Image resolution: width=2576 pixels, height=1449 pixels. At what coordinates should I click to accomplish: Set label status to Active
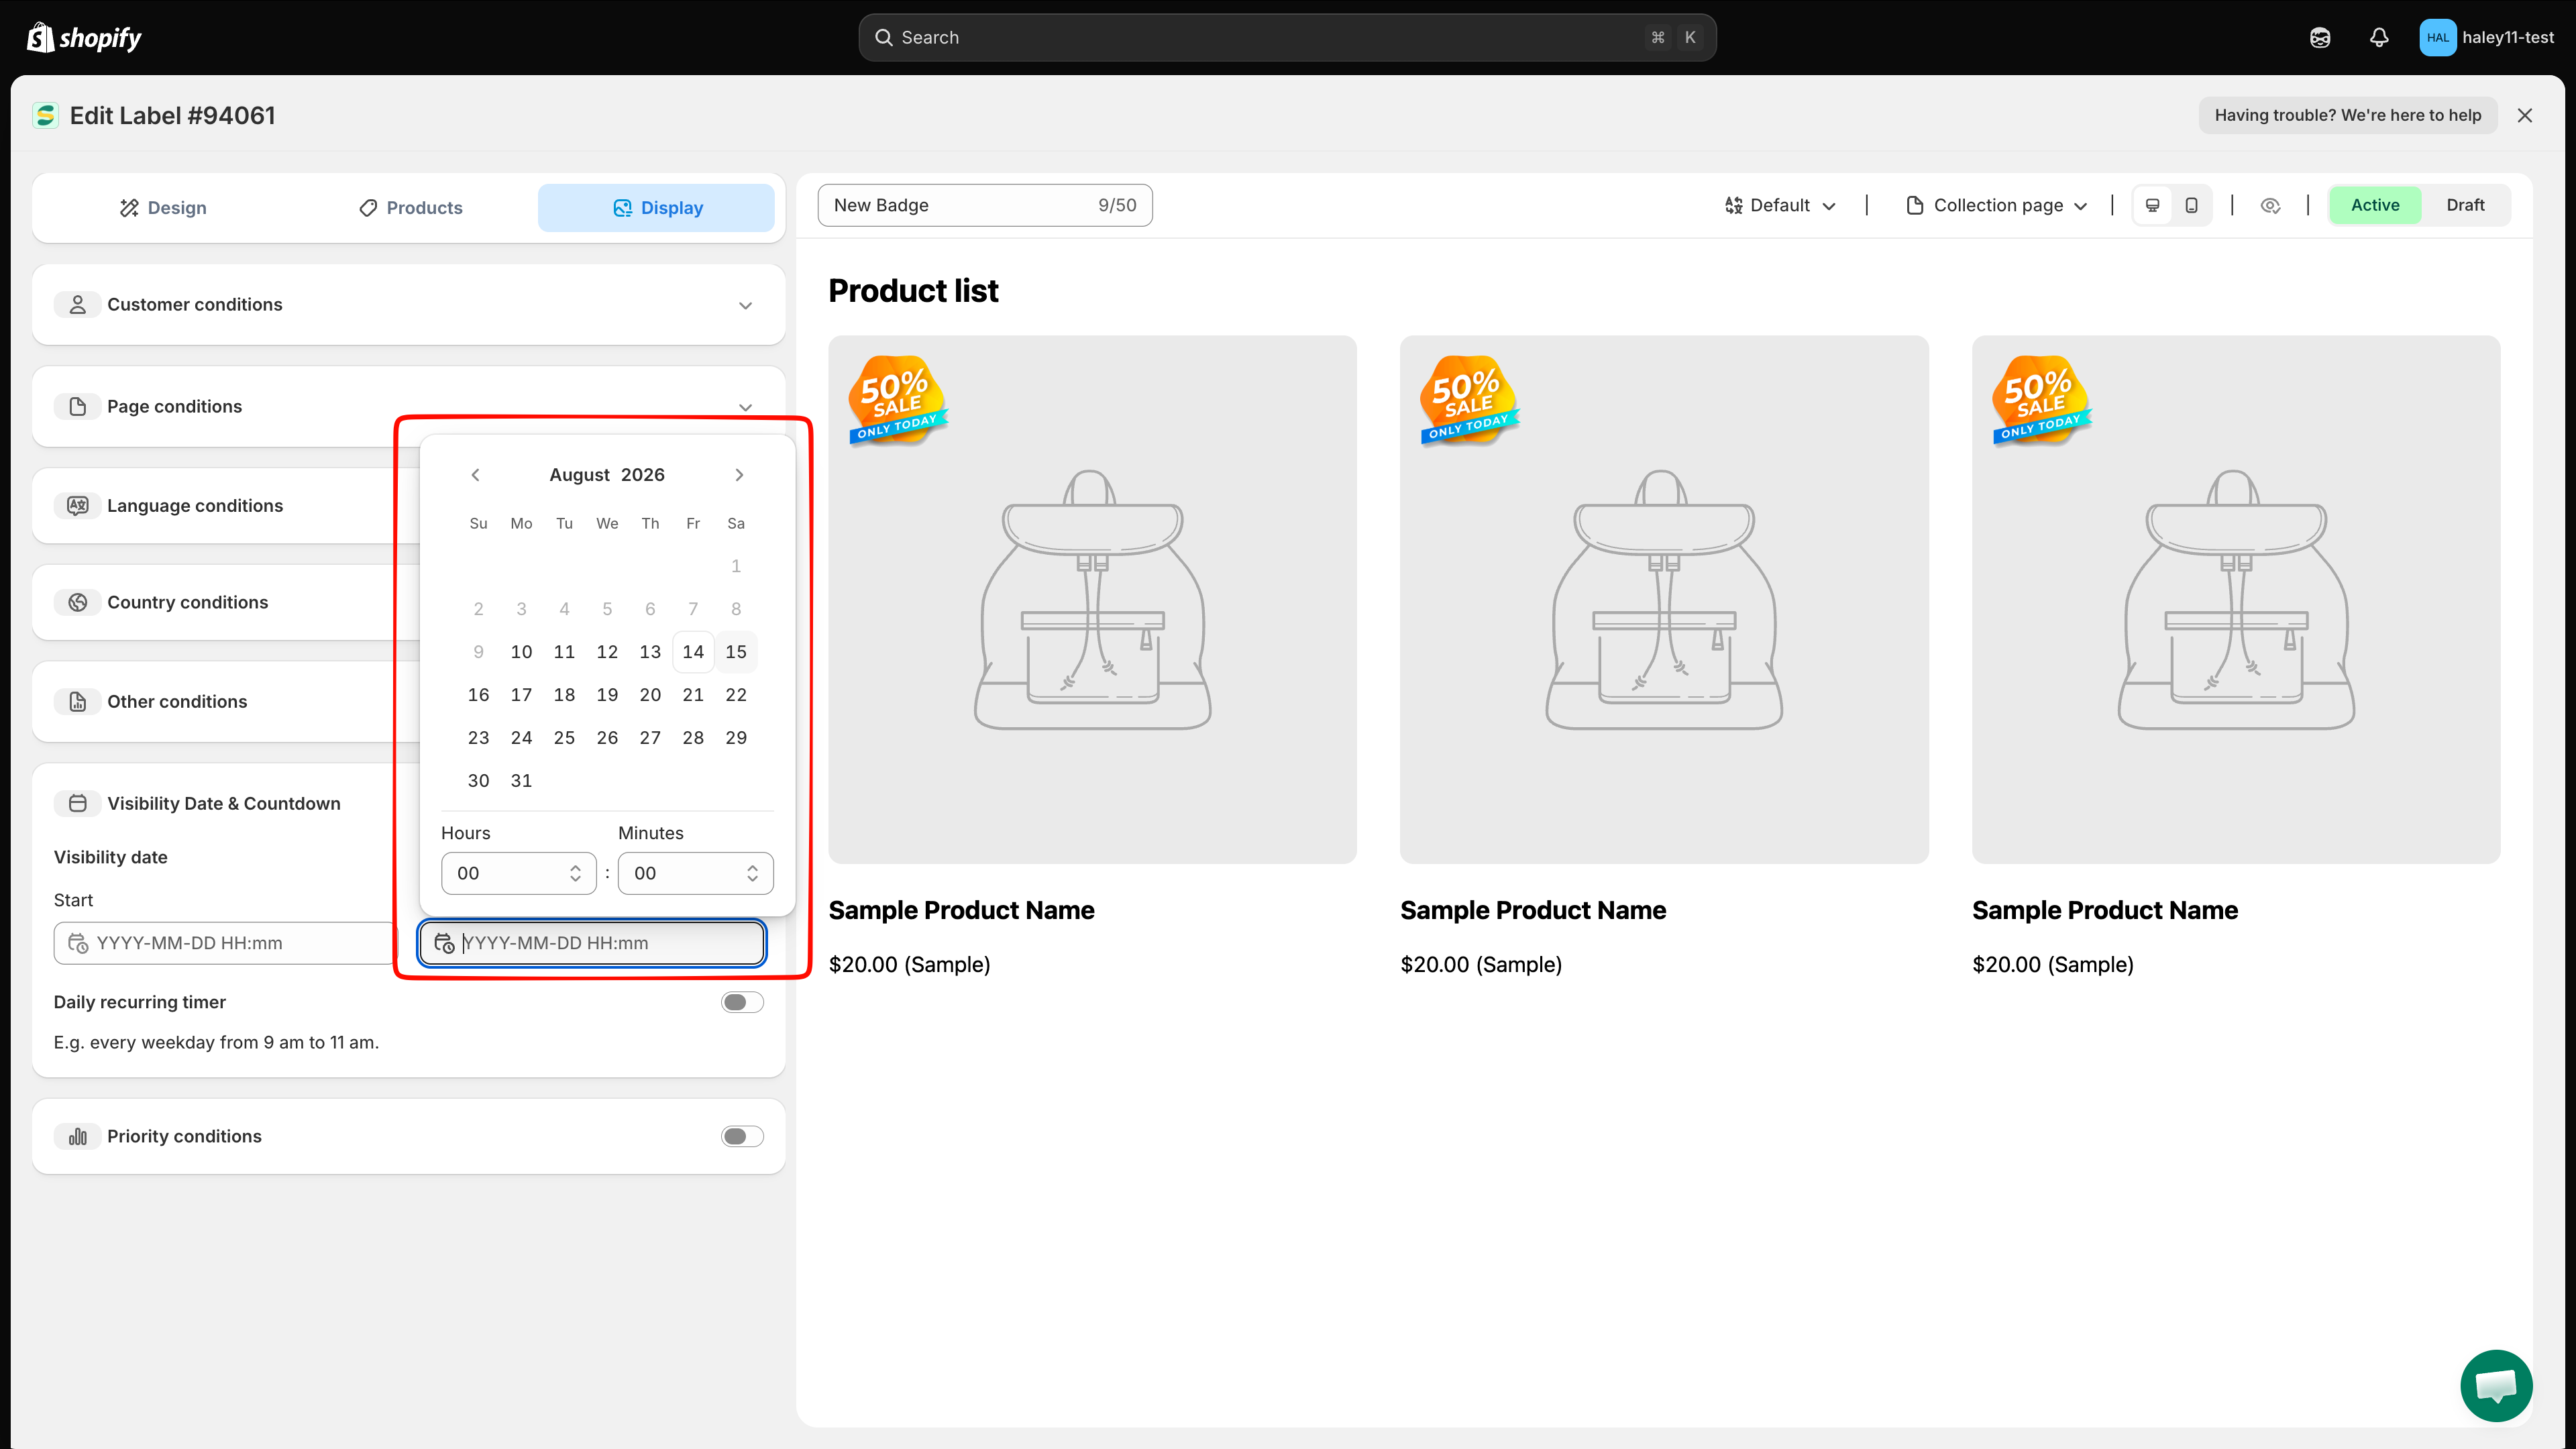click(x=2375, y=205)
